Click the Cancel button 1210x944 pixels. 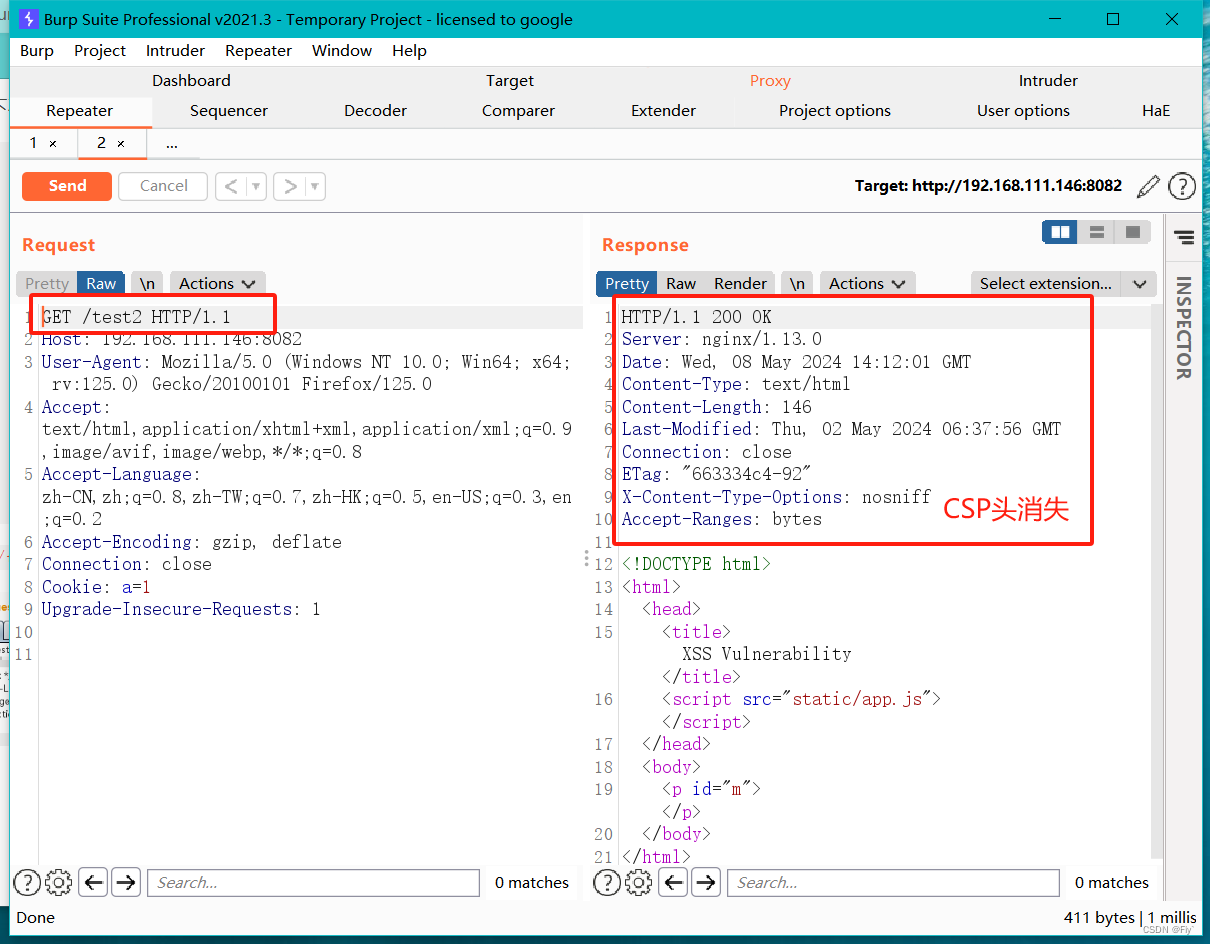[x=162, y=186]
